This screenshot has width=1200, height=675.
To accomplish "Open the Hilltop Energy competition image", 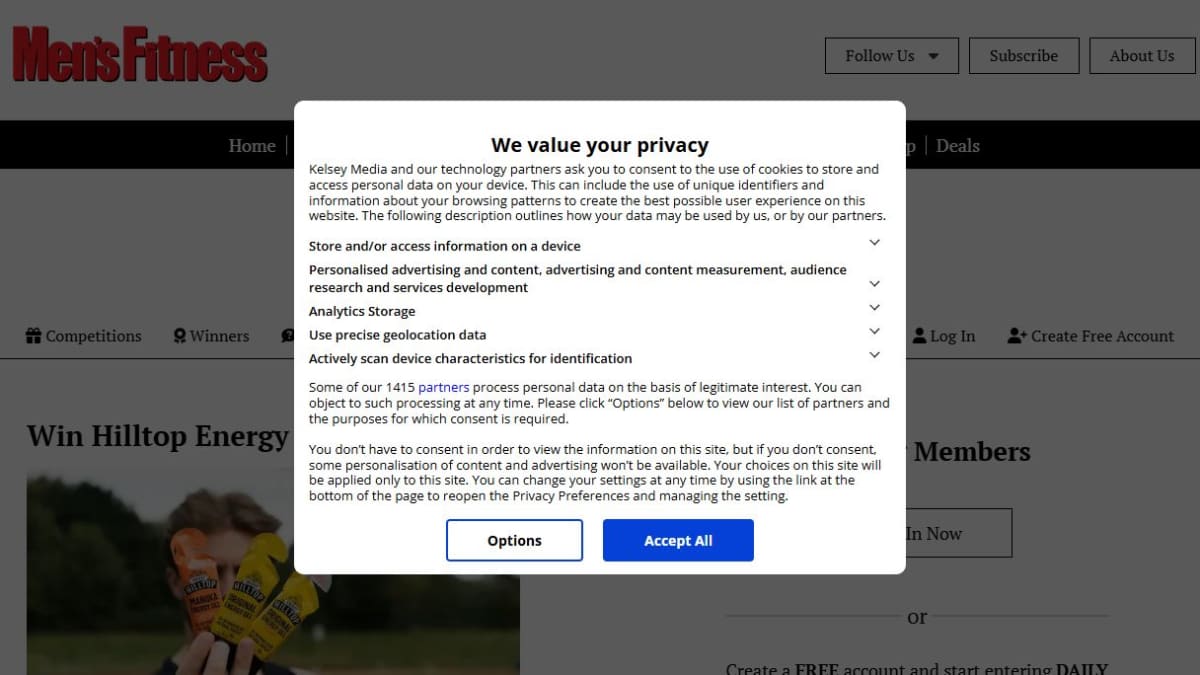I will 160,574.
